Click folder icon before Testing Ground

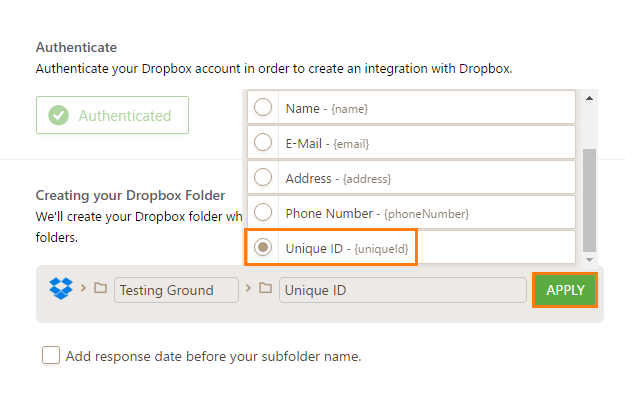100,290
